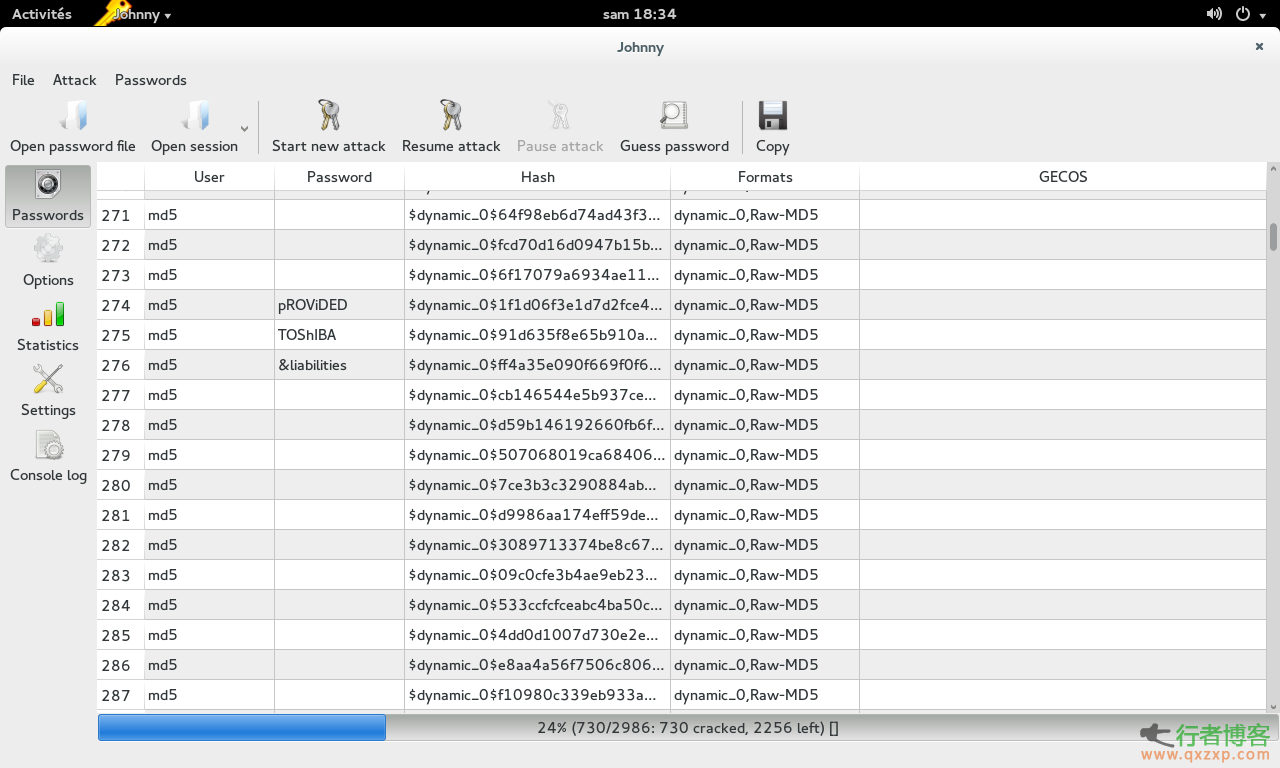This screenshot has height=768, width=1280.
Task: Click hash $dynamic_0$cb146544e5b937ce...
Action: pos(537,395)
